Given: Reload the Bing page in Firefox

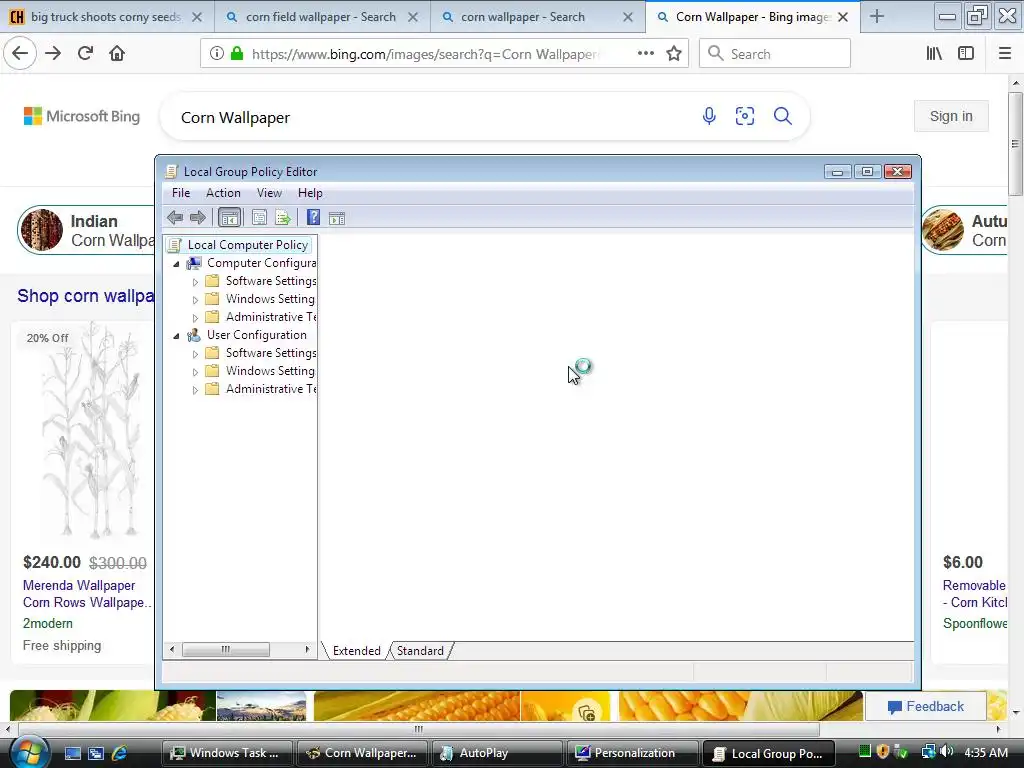Looking at the screenshot, I should (85, 54).
